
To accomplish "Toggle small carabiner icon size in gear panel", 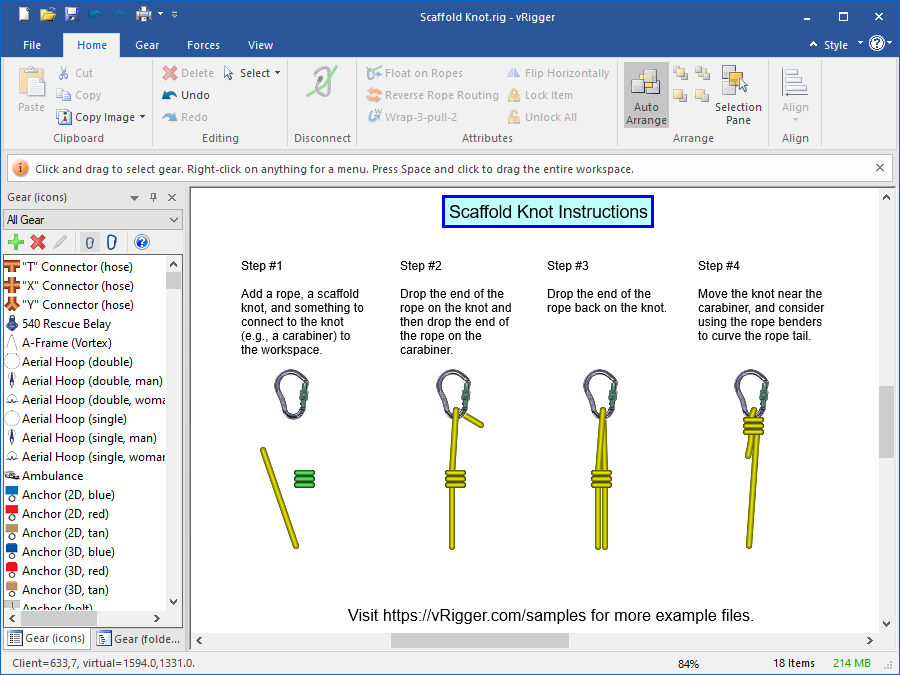I will 89,242.
